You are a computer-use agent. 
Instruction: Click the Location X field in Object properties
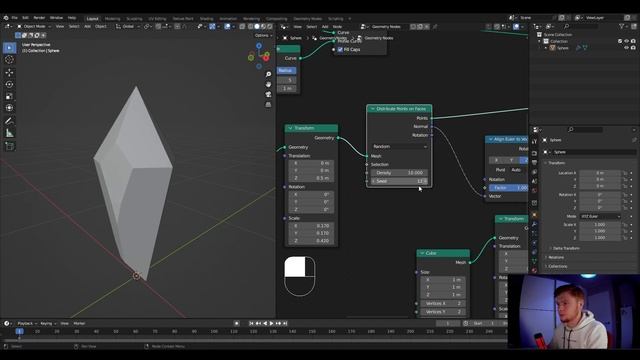point(600,173)
